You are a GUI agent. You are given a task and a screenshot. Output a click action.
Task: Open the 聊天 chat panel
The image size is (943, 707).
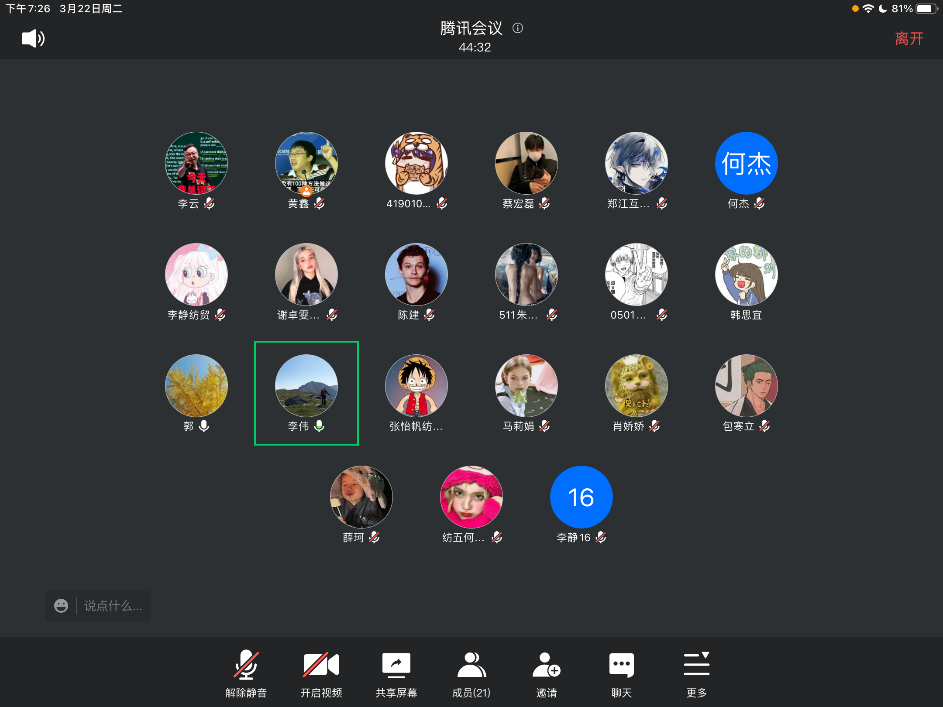(621, 665)
